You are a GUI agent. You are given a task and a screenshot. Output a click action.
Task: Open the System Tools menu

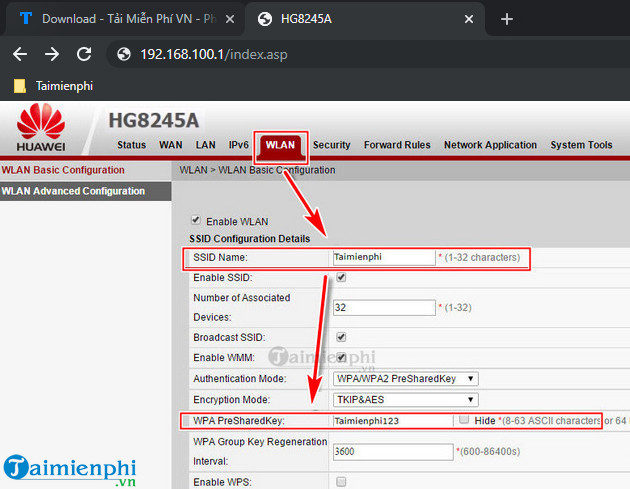tap(581, 145)
